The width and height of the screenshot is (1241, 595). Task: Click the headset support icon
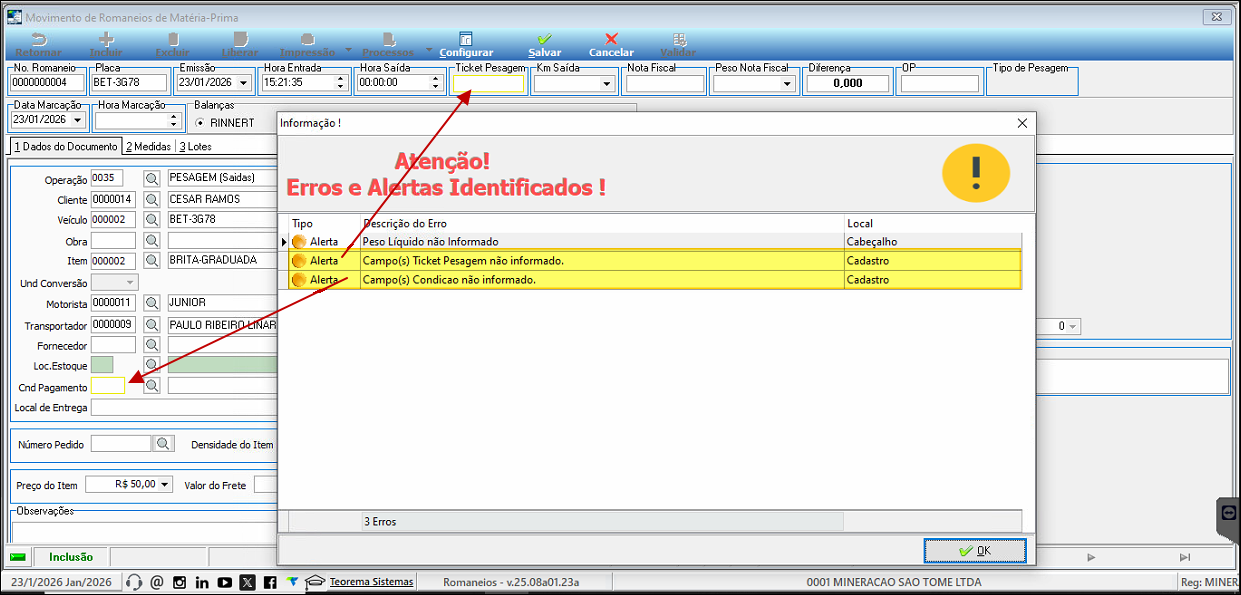[134, 583]
